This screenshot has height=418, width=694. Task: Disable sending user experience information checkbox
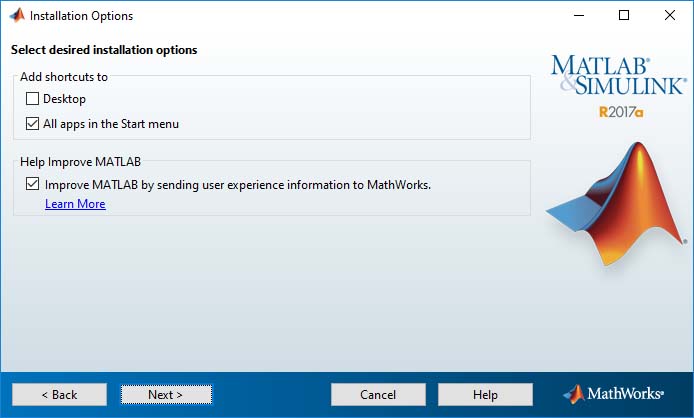pos(32,184)
